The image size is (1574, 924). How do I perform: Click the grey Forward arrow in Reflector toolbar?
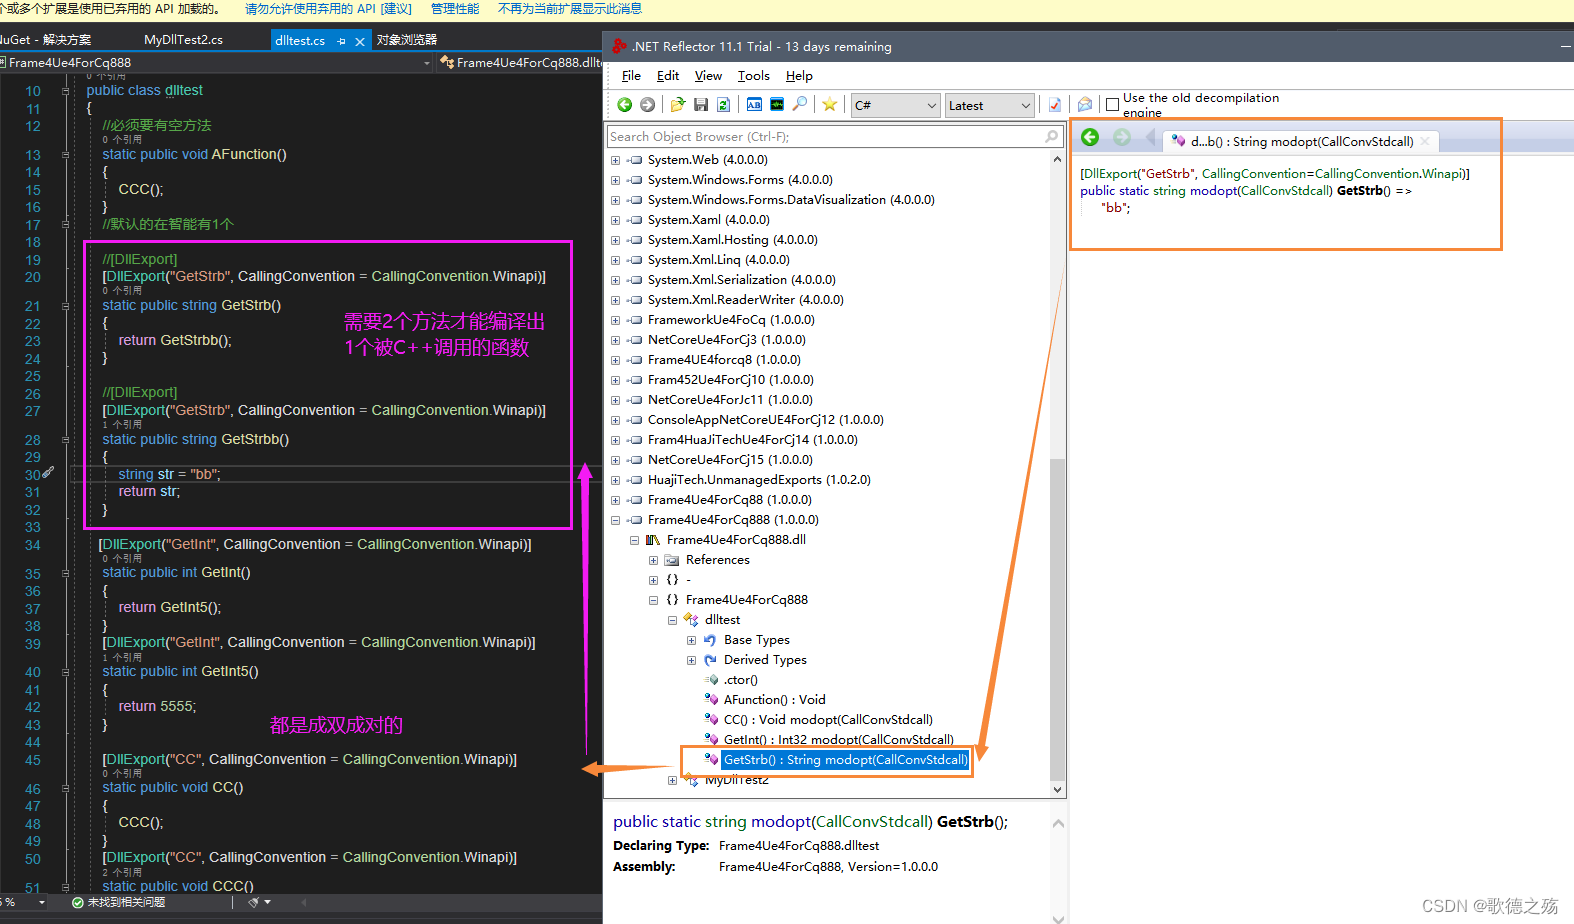(648, 105)
